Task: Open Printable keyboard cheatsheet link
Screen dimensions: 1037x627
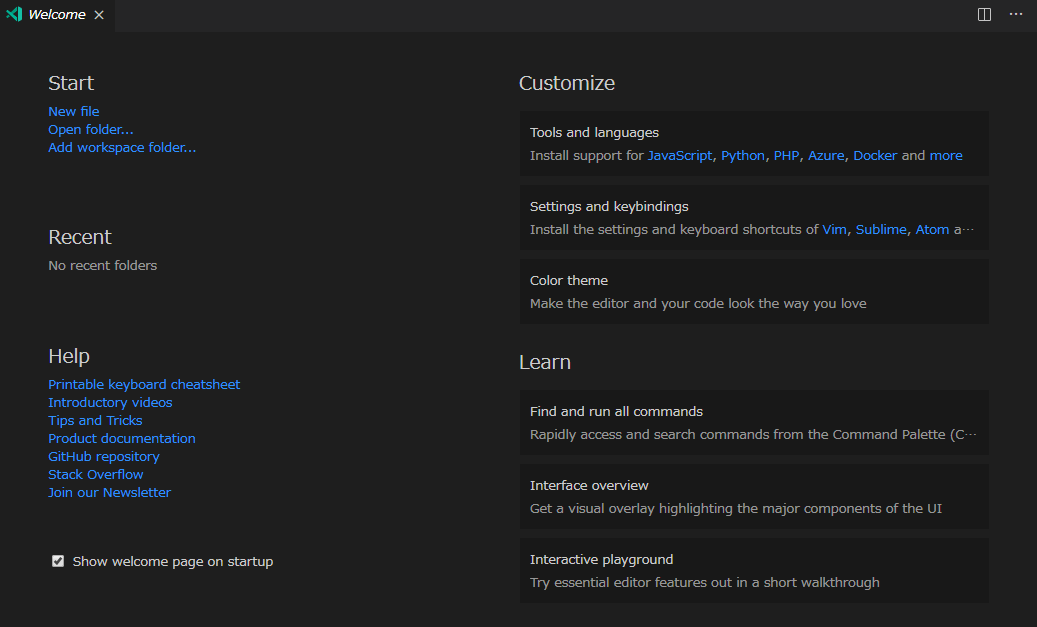Action: point(144,384)
